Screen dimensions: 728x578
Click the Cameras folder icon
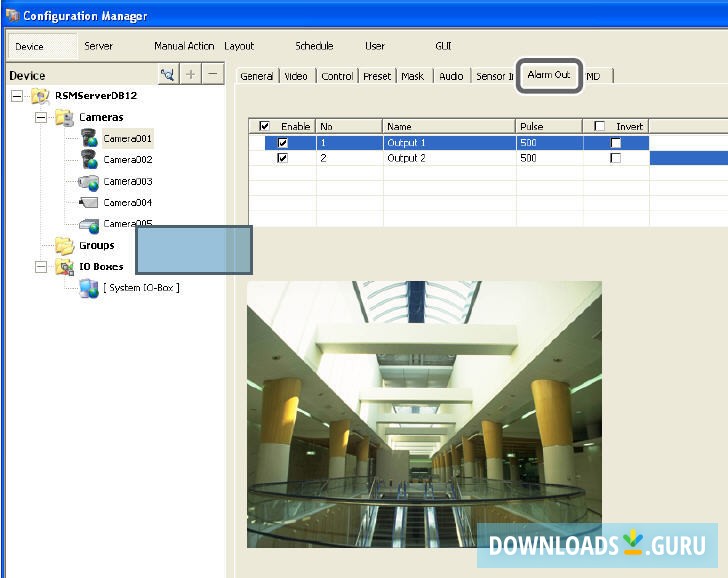coord(64,117)
